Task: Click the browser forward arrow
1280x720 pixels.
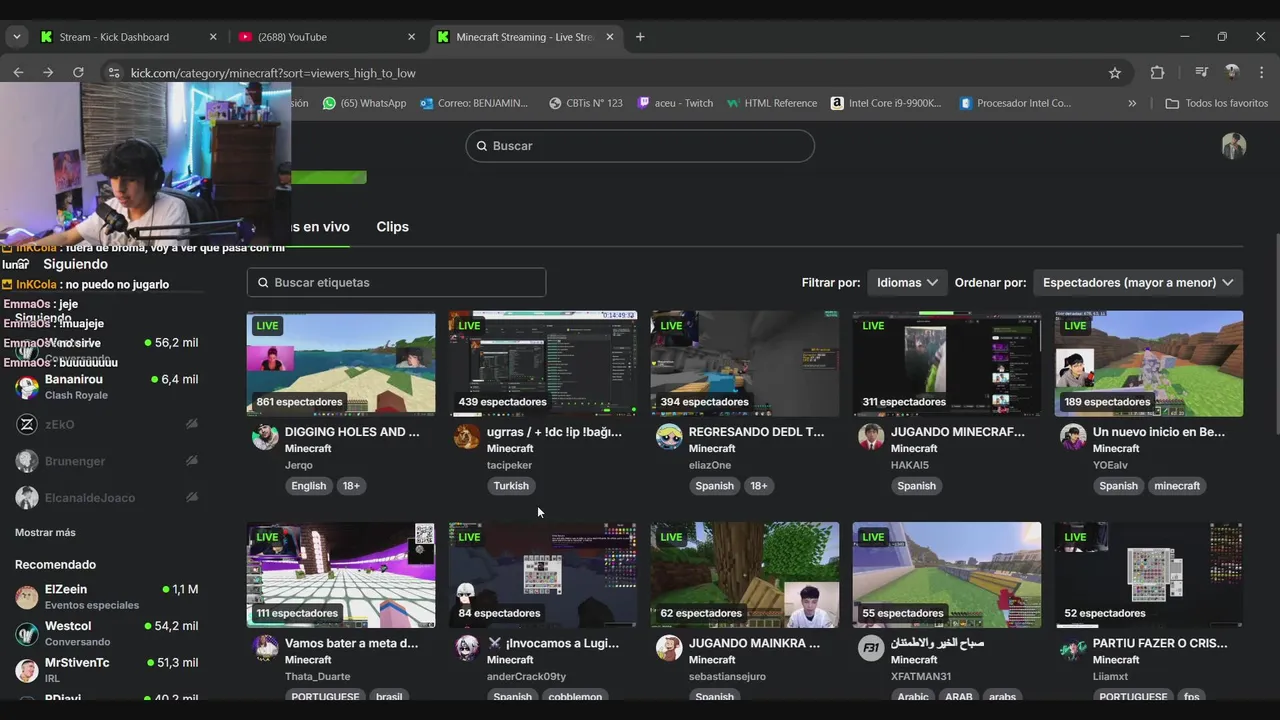Action: tap(48, 72)
